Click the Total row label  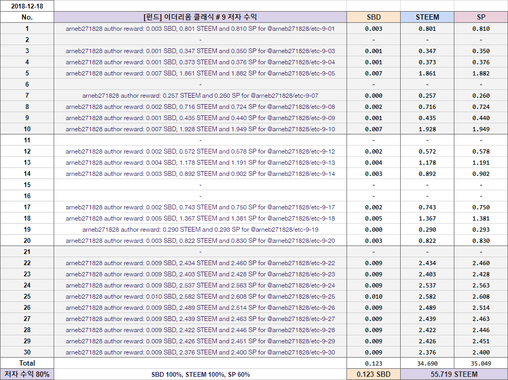(x=27, y=363)
